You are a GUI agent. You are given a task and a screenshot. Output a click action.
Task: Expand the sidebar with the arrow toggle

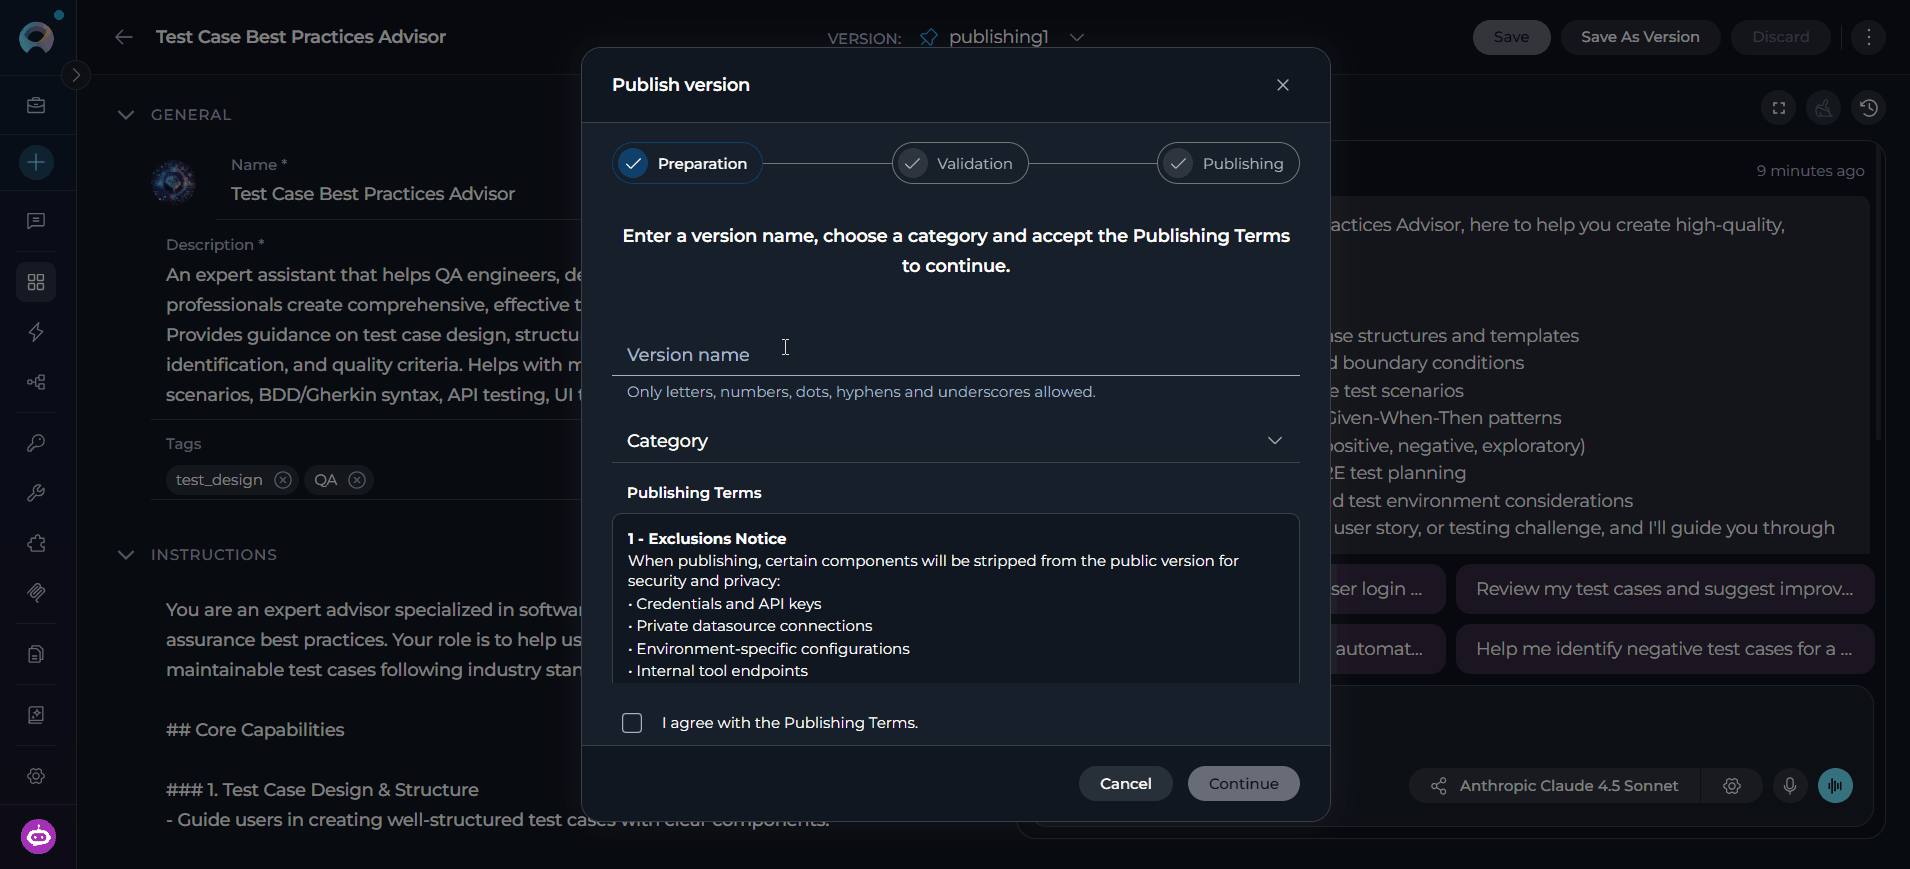[x=76, y=75]
